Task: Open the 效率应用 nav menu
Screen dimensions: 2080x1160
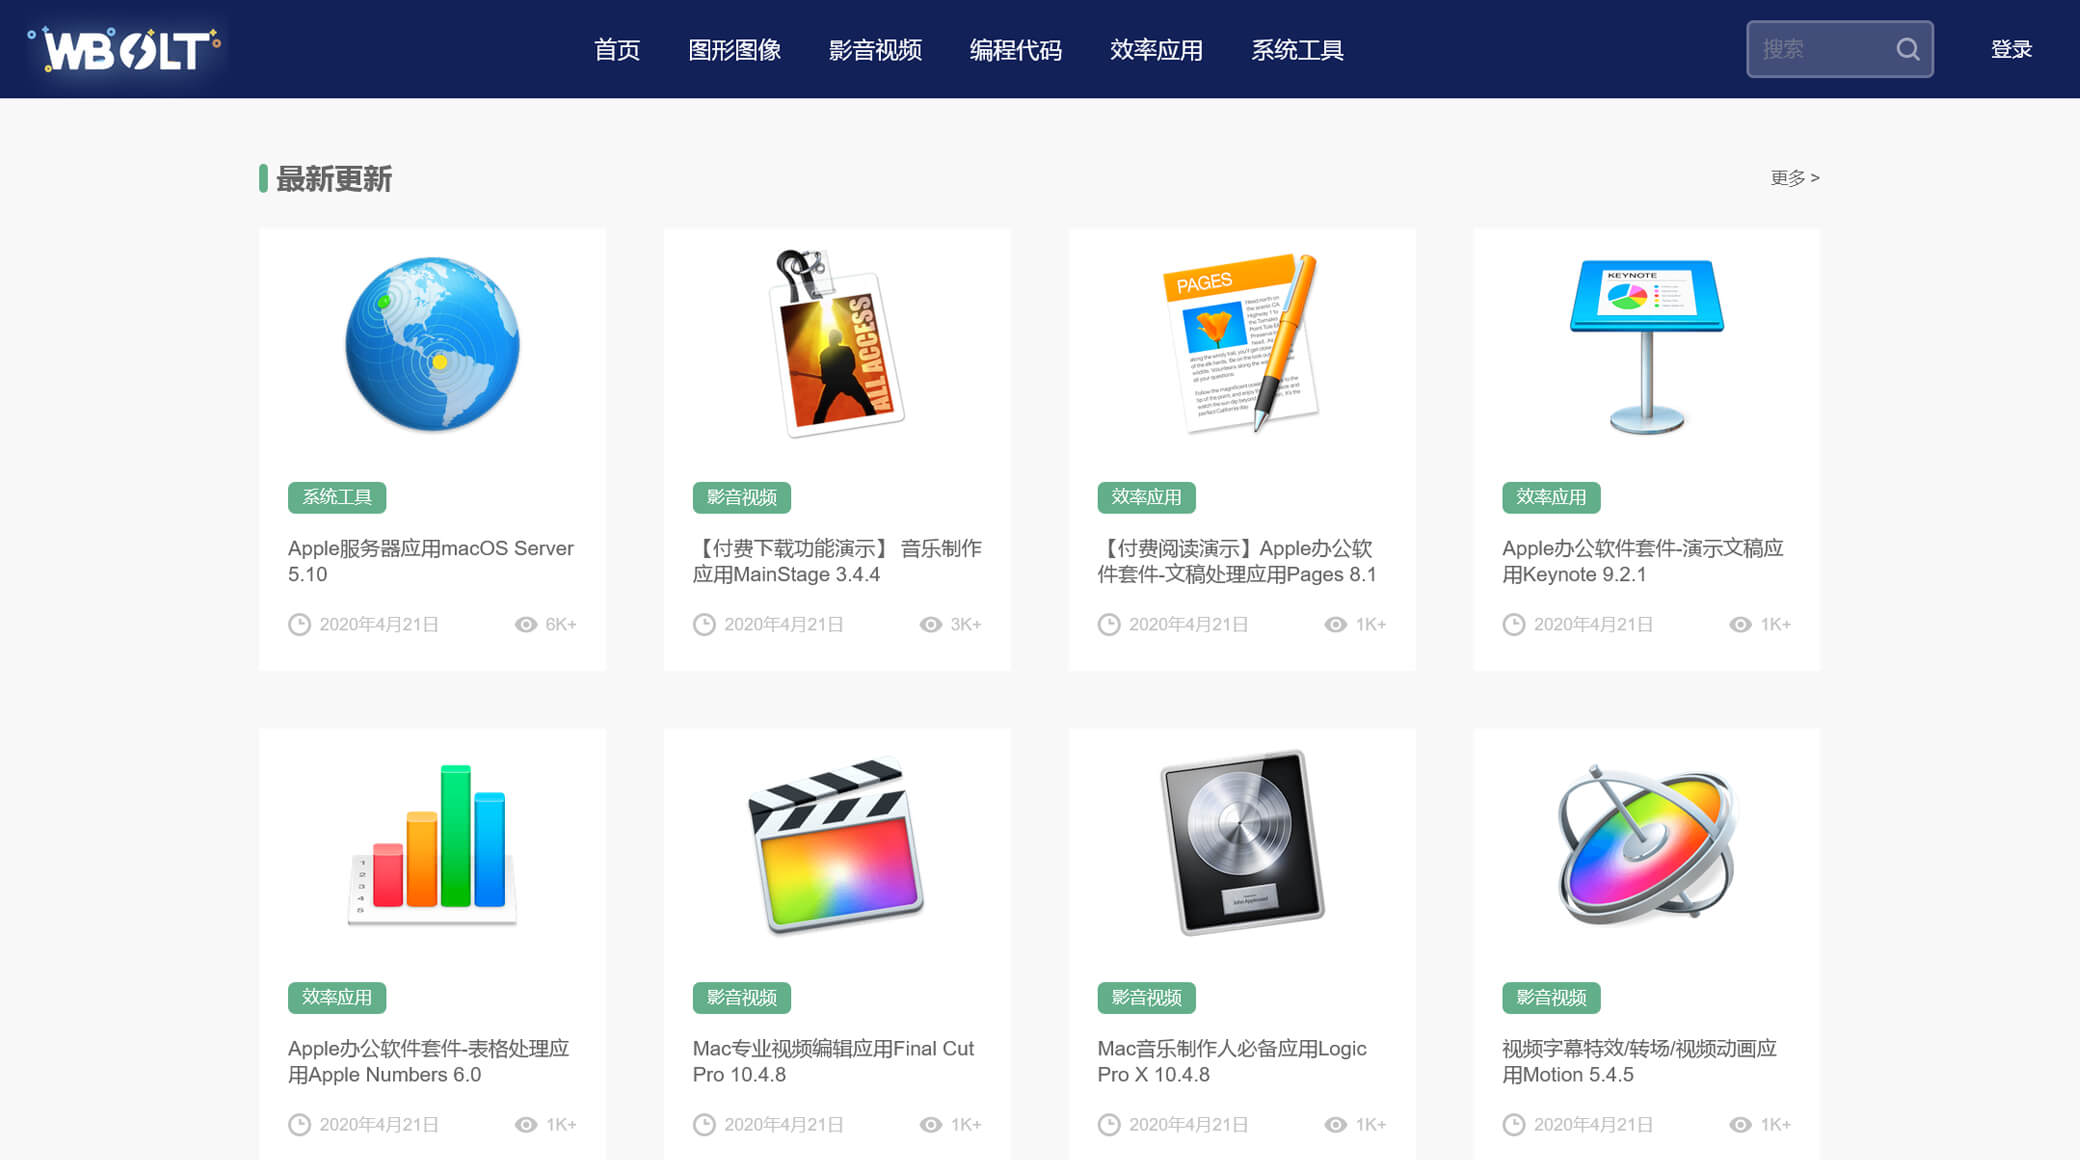Action: [1156, 49]
